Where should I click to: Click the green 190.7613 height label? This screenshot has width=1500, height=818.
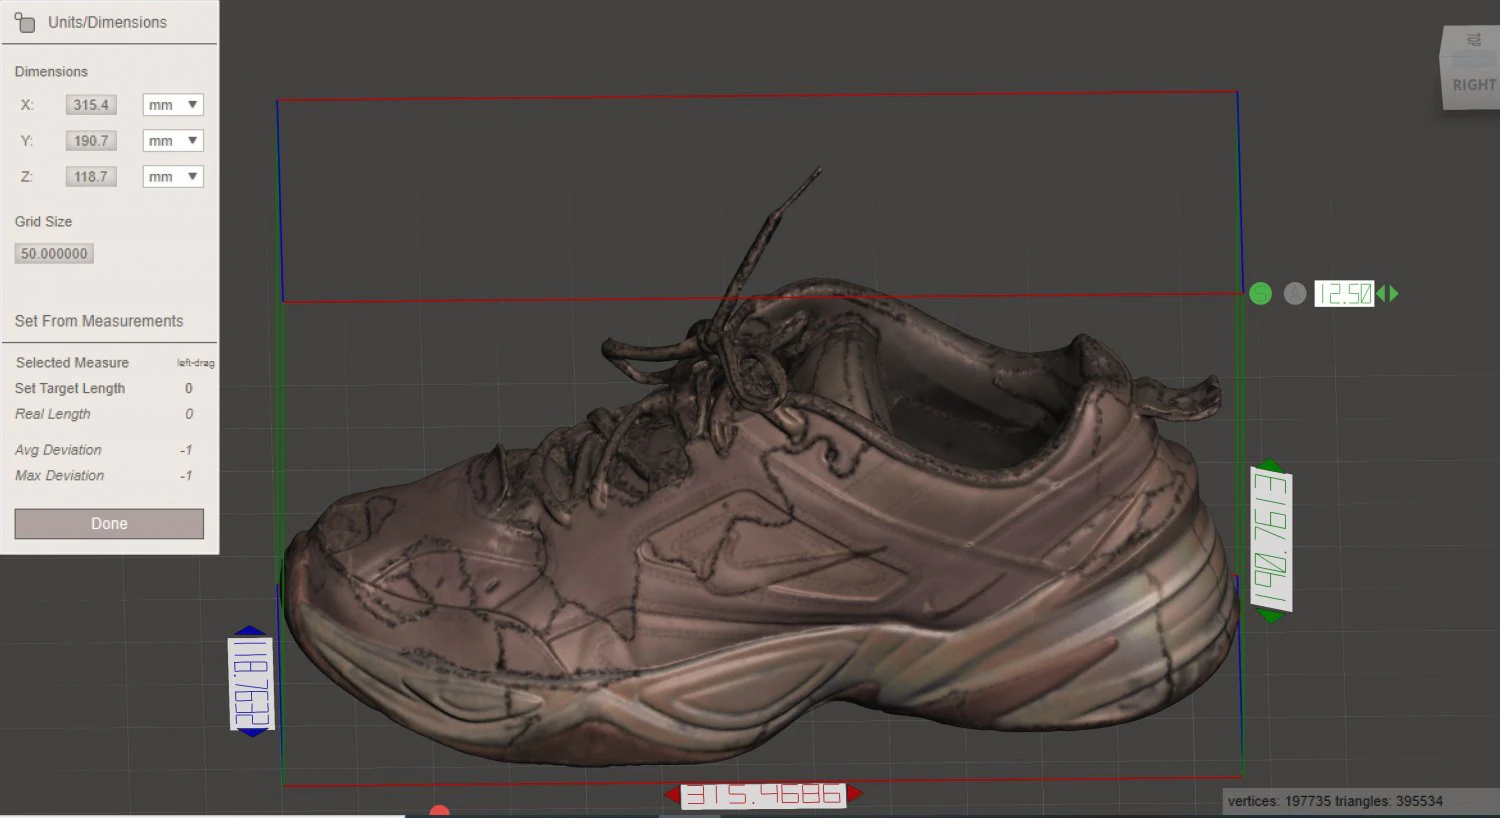tap(1271, 539)
